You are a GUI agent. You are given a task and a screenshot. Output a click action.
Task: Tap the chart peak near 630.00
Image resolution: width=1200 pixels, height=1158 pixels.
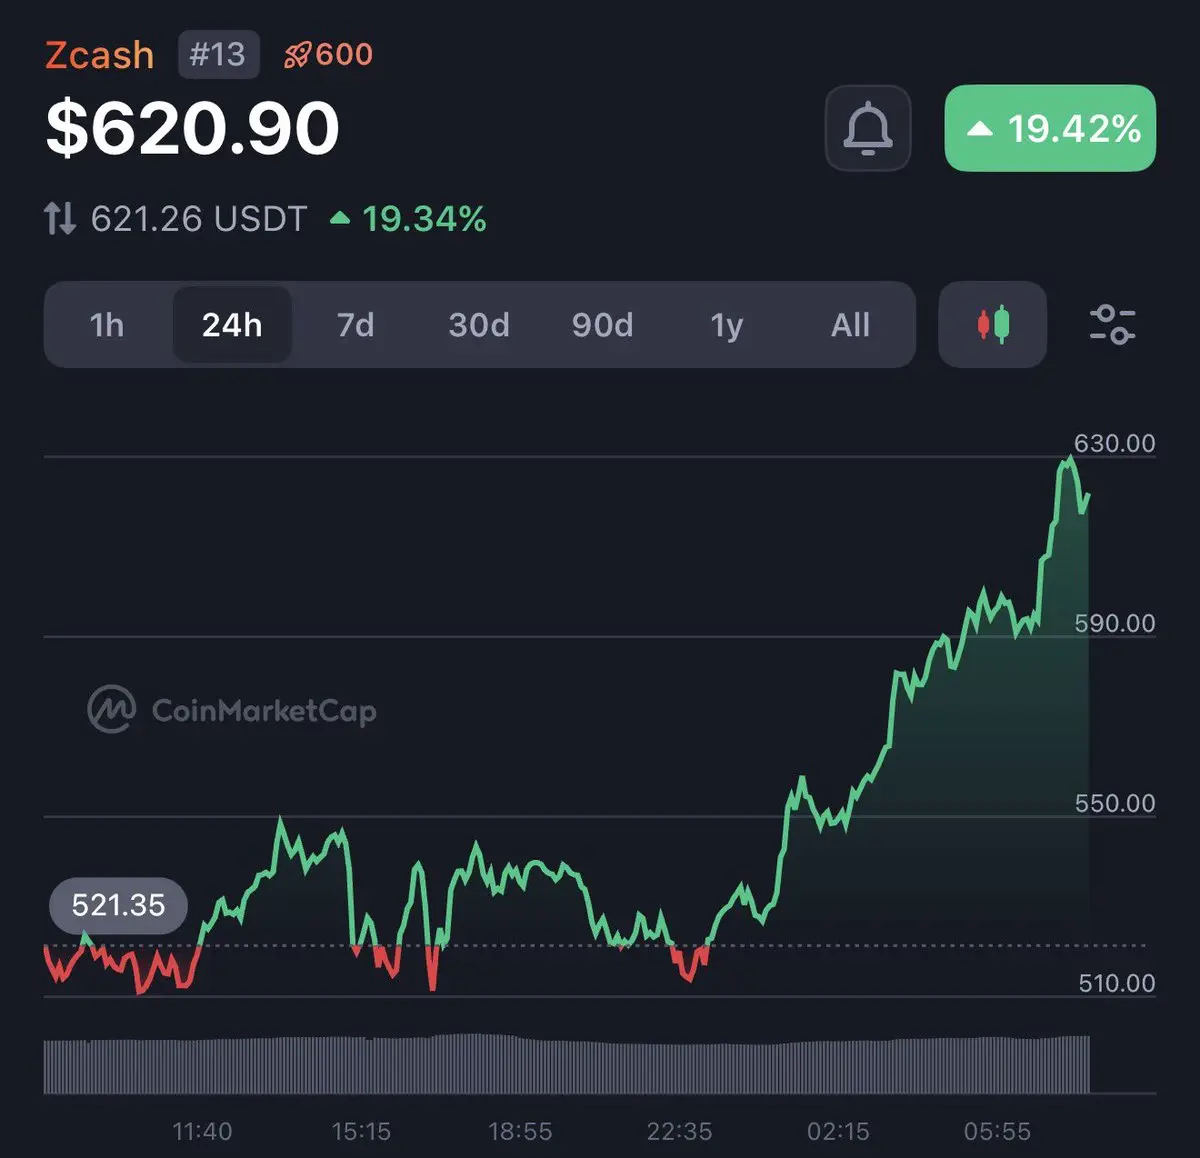[x=1070, y=459]
